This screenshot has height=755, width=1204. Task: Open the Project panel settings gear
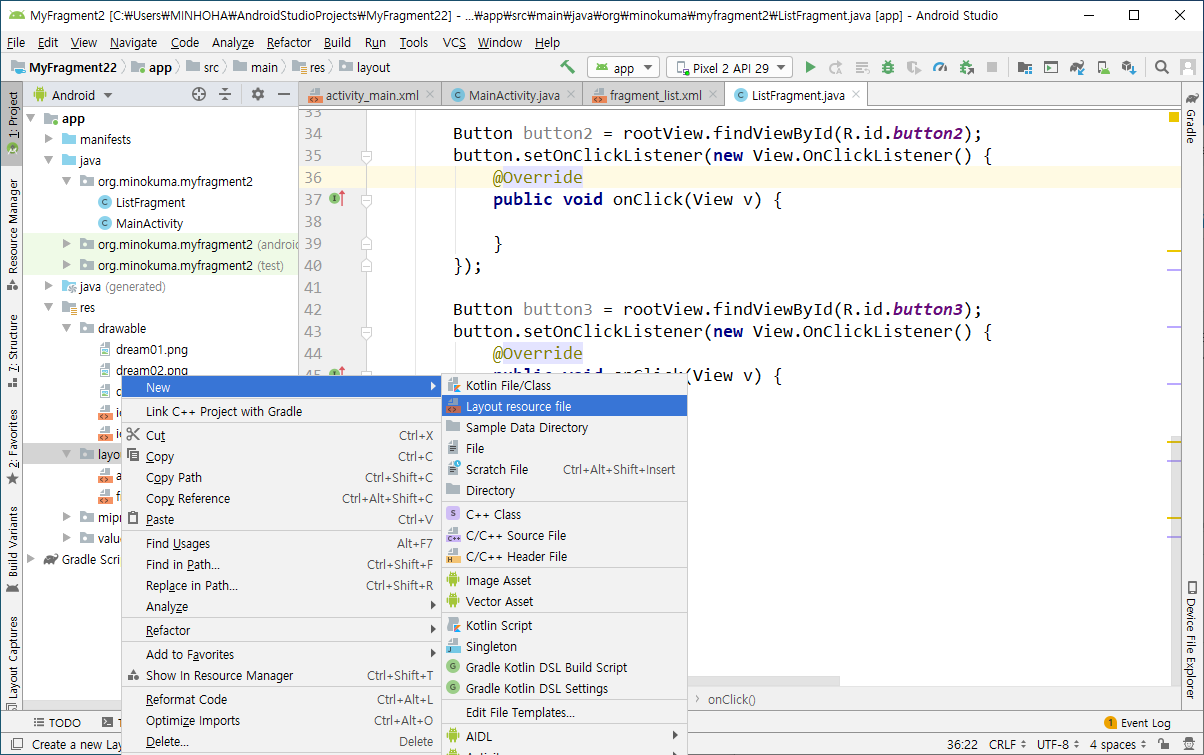(x=258, y=95)
